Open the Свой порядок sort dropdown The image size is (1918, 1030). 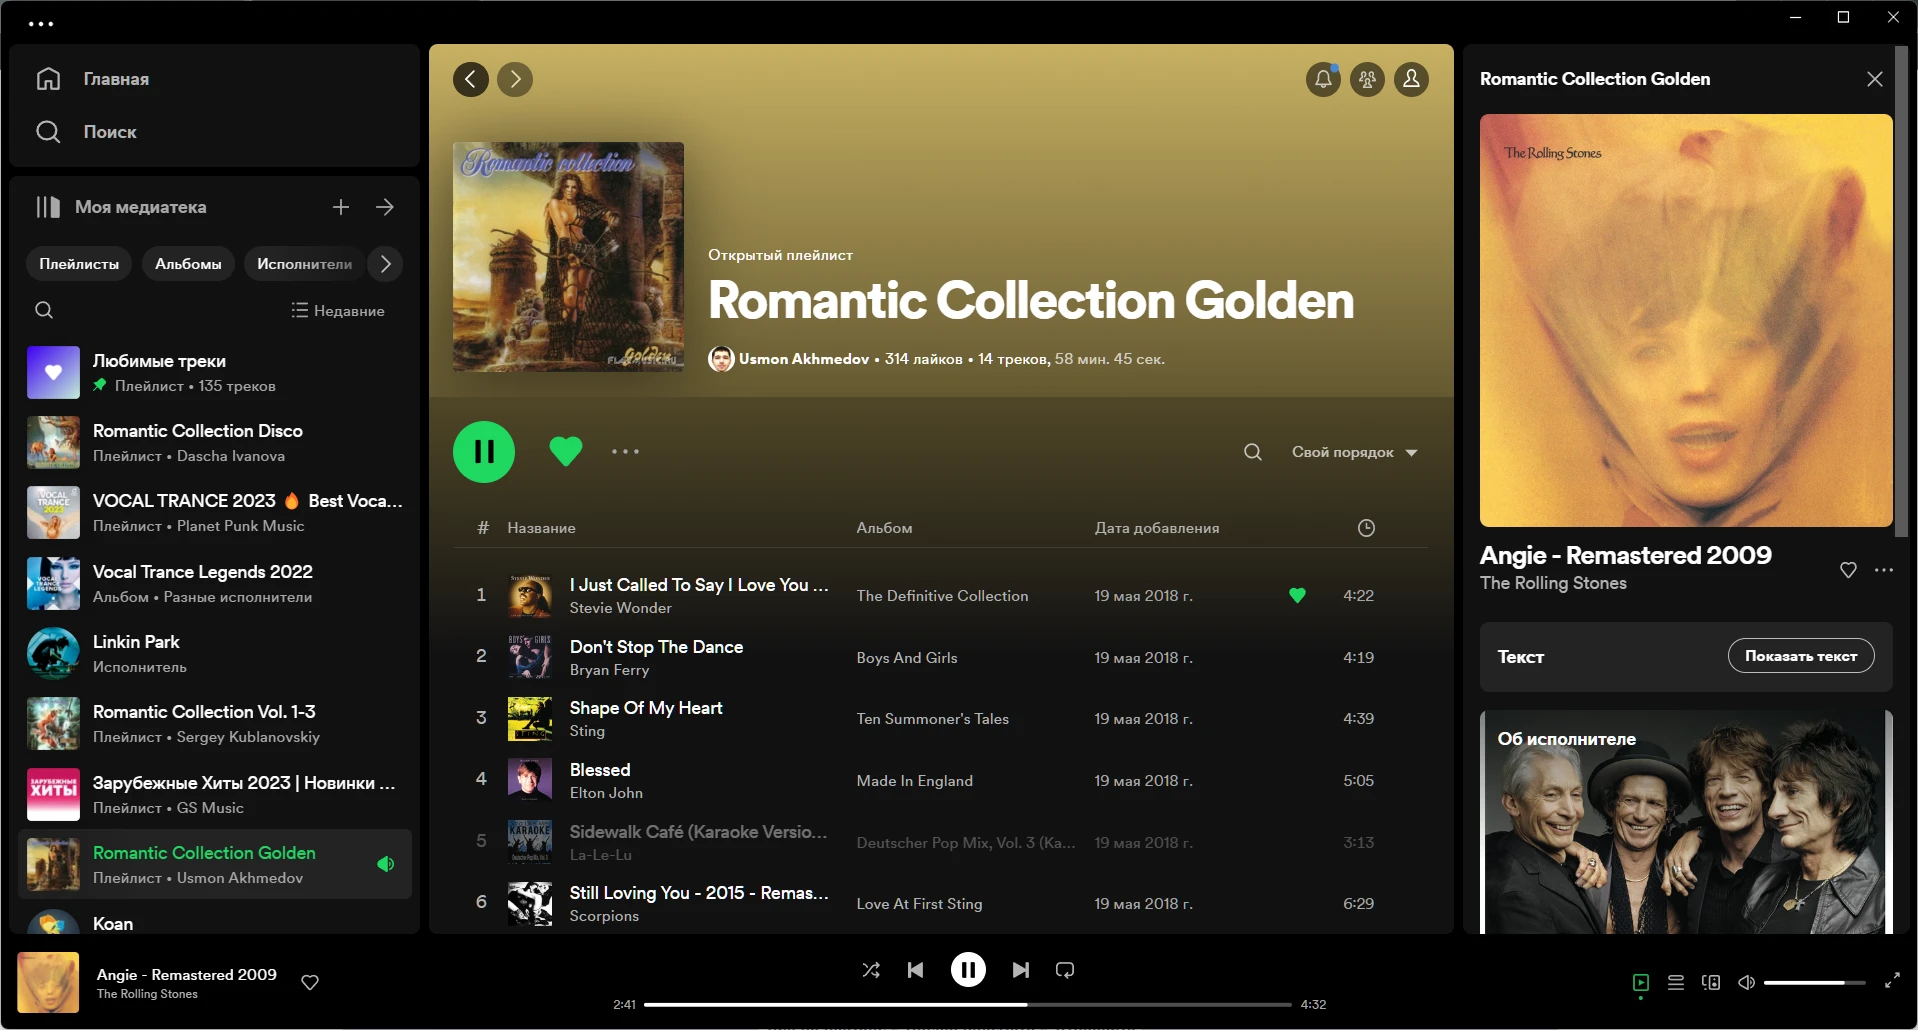[1354, 452]
